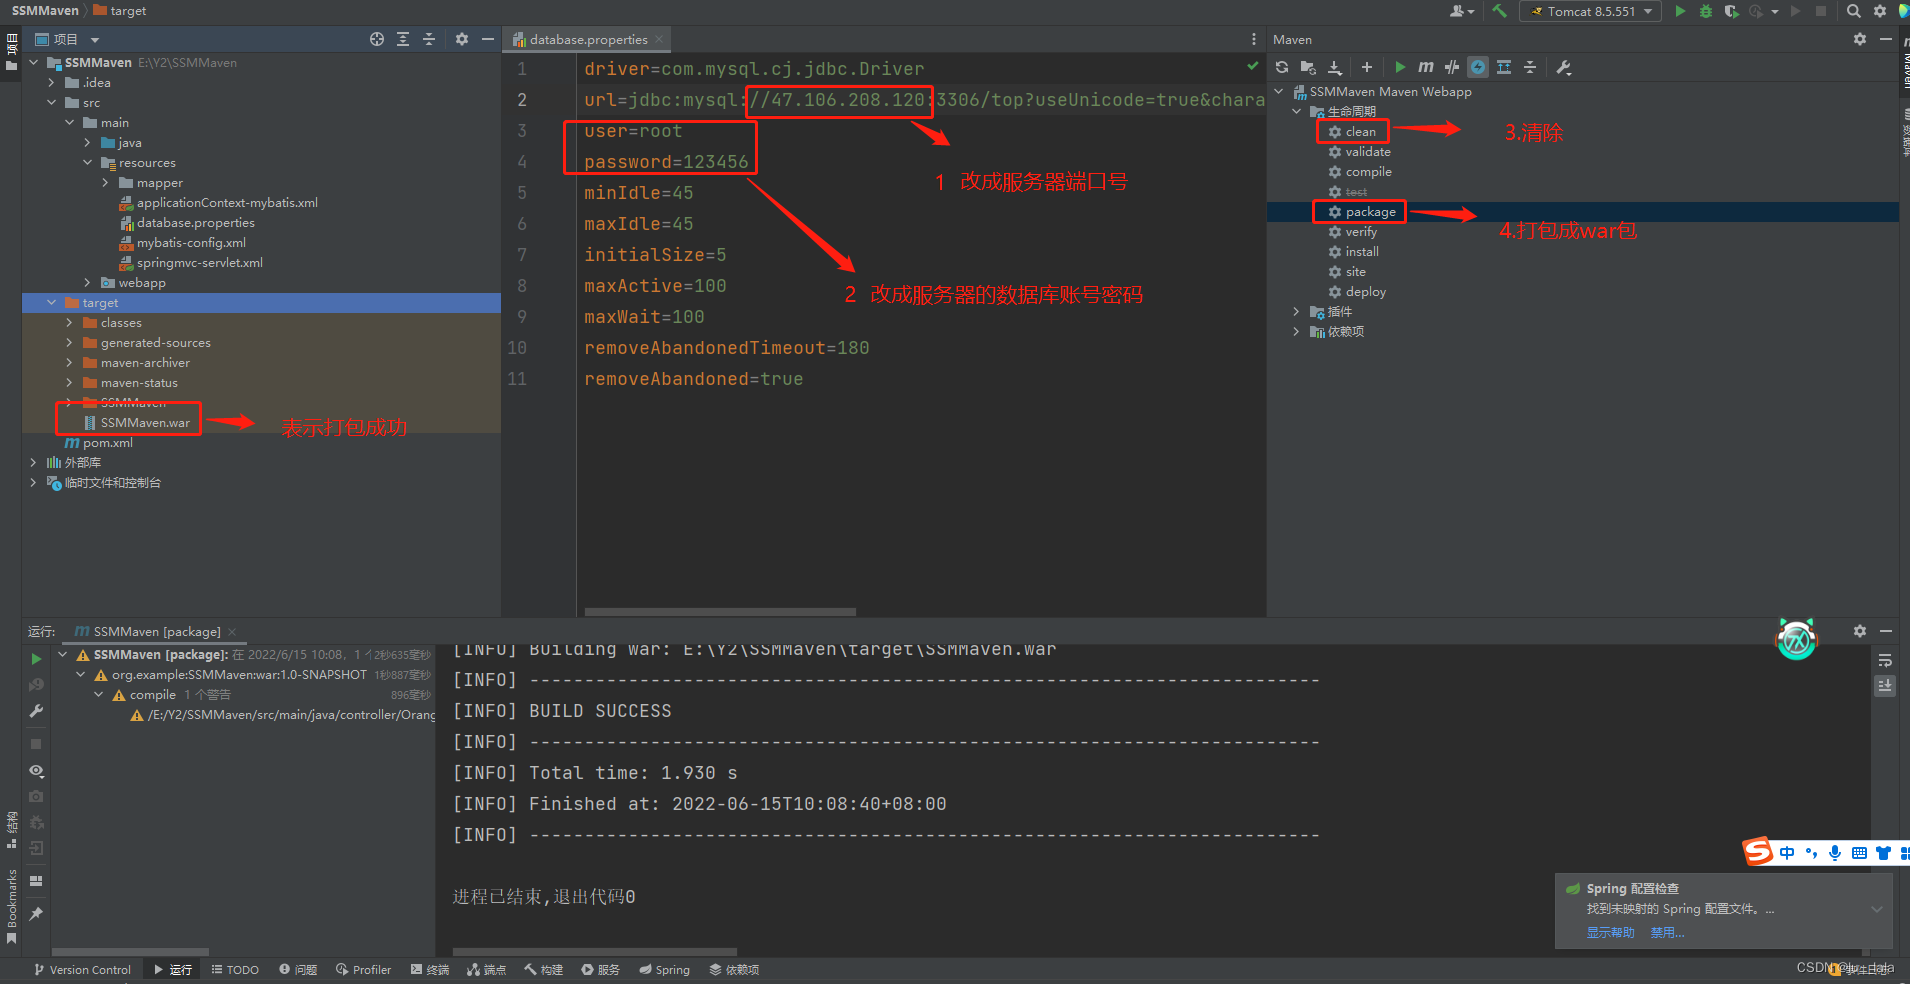The width and height of the screenshot is (1910, 984).
Task: Execute a Maven goal using the m icon
Action: [x=1425, y=67]
